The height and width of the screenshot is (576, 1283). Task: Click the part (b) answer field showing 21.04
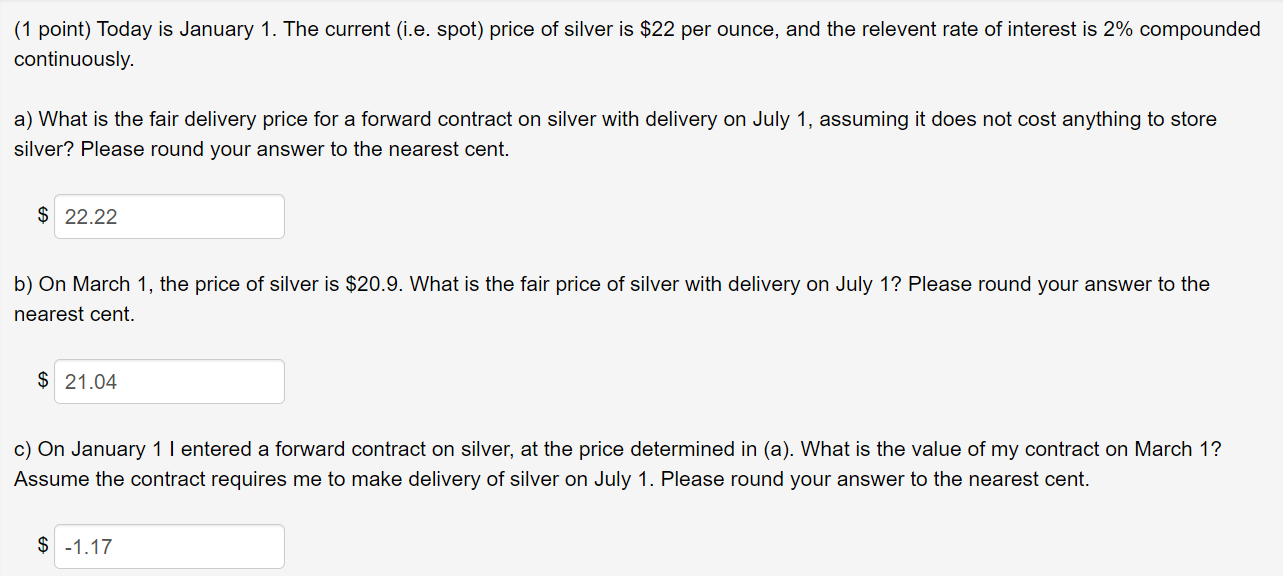(169, 381)
